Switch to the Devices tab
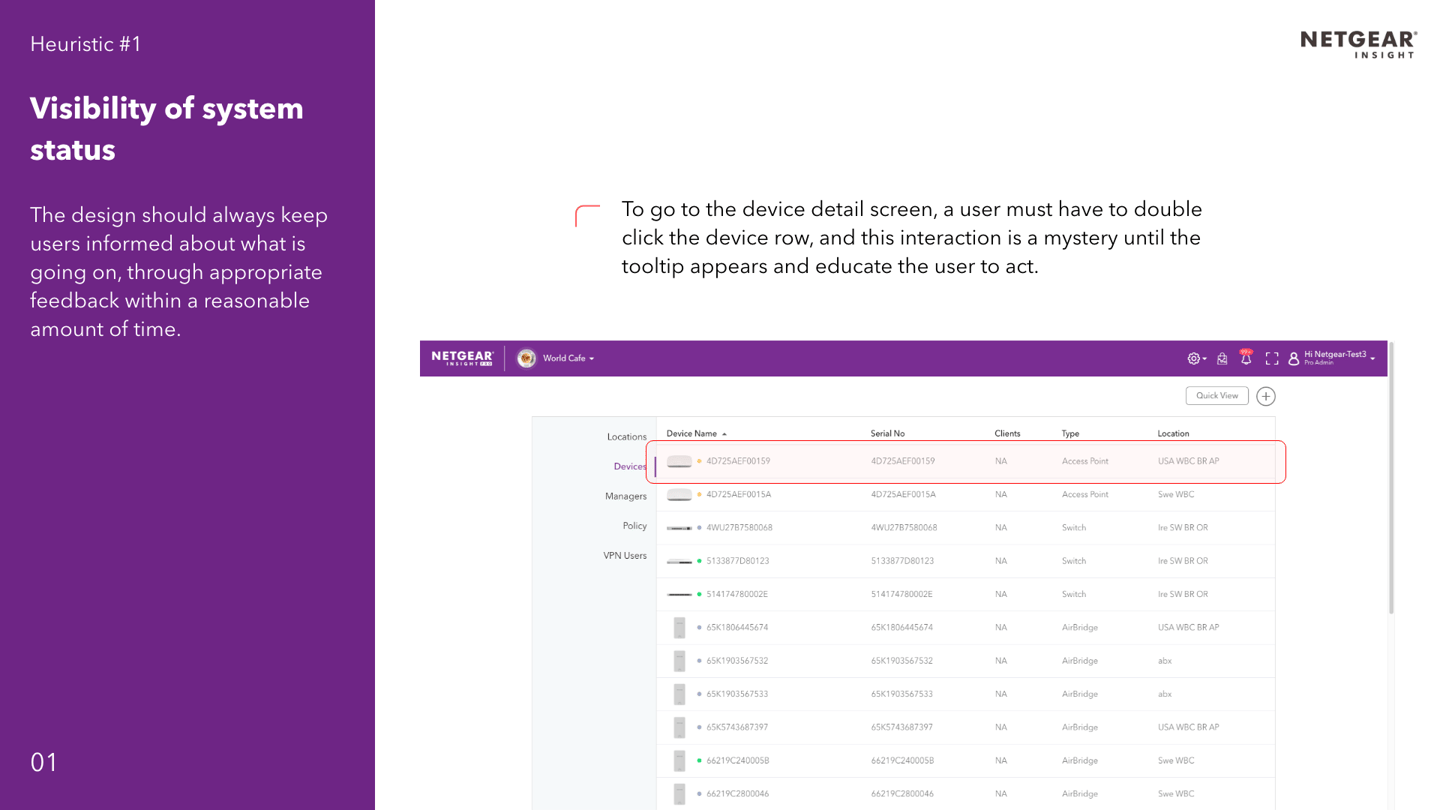The image size is (1440, 810). click(x=630, y=466)
